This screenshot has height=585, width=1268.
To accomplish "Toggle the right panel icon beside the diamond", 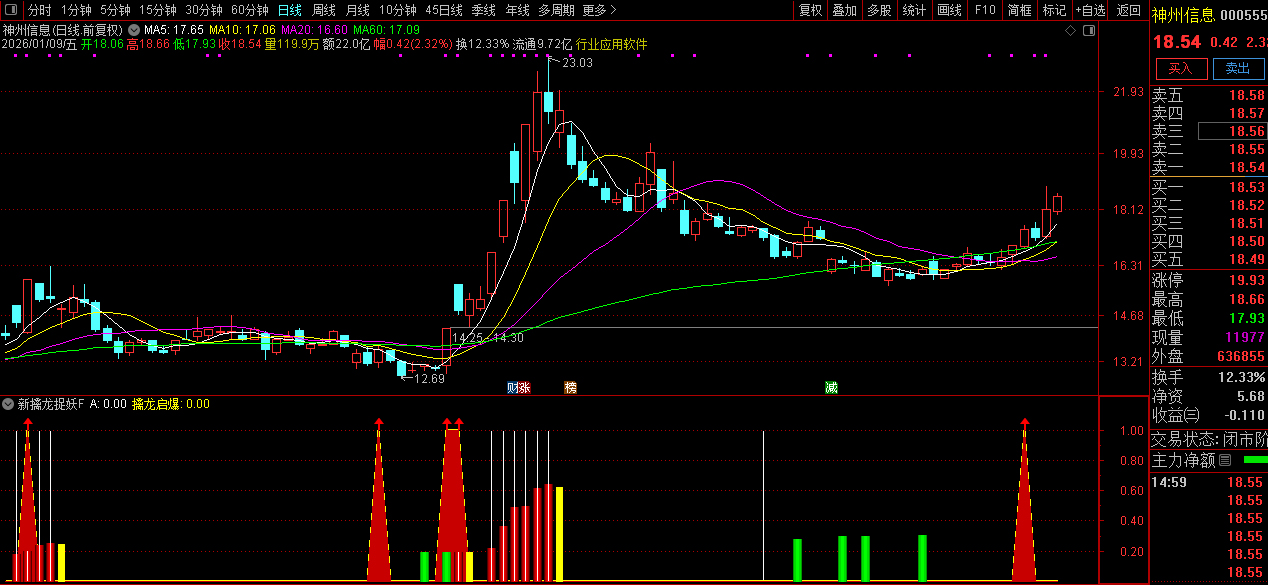I will [x=1089, y=31].
